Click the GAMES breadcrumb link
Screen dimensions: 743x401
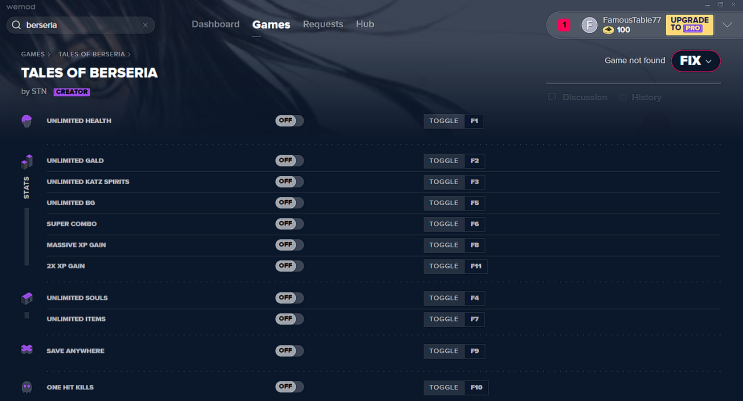(33, 54)
